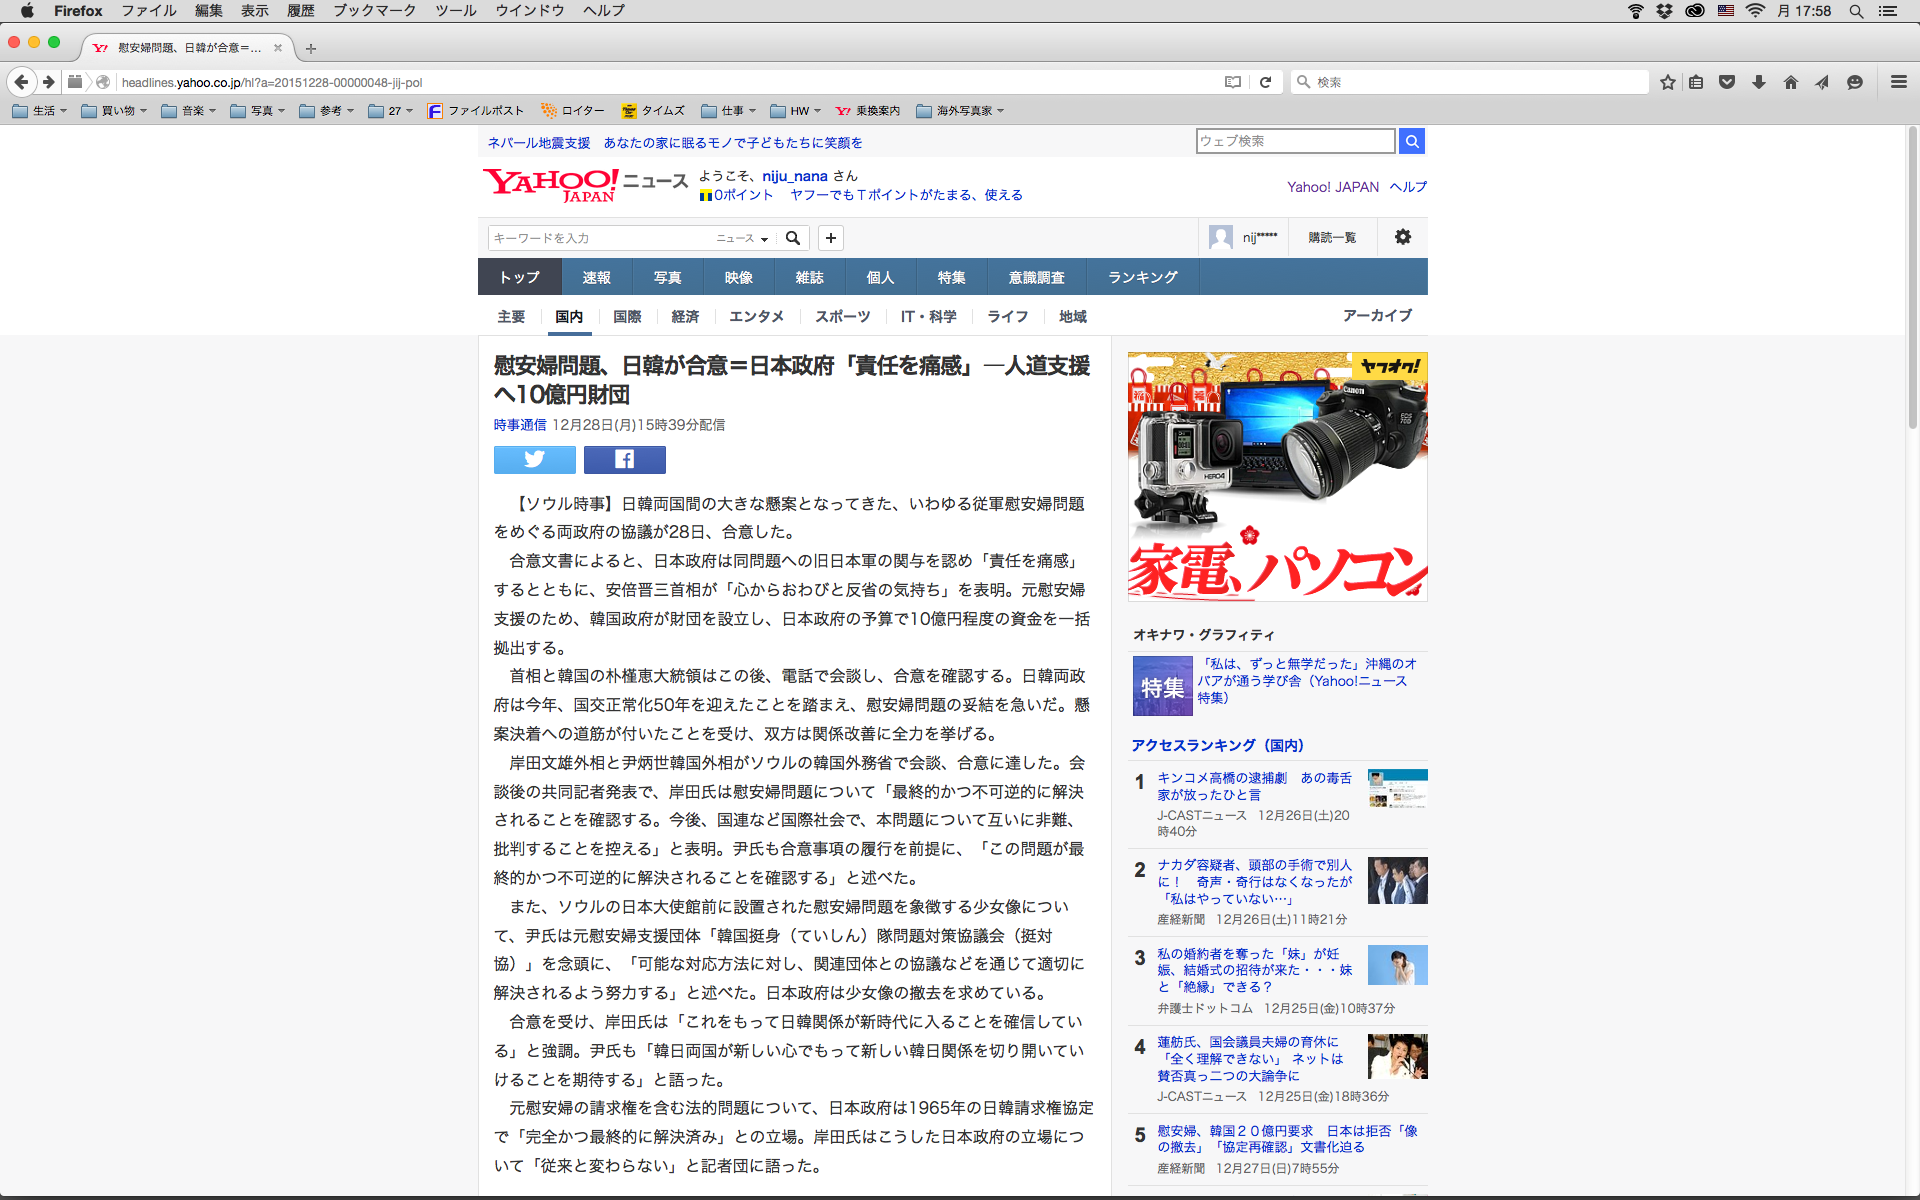Viewport: 1920px width, 1200px height.
Task: Open the ブックマーク menu
Action: [374, 10]
